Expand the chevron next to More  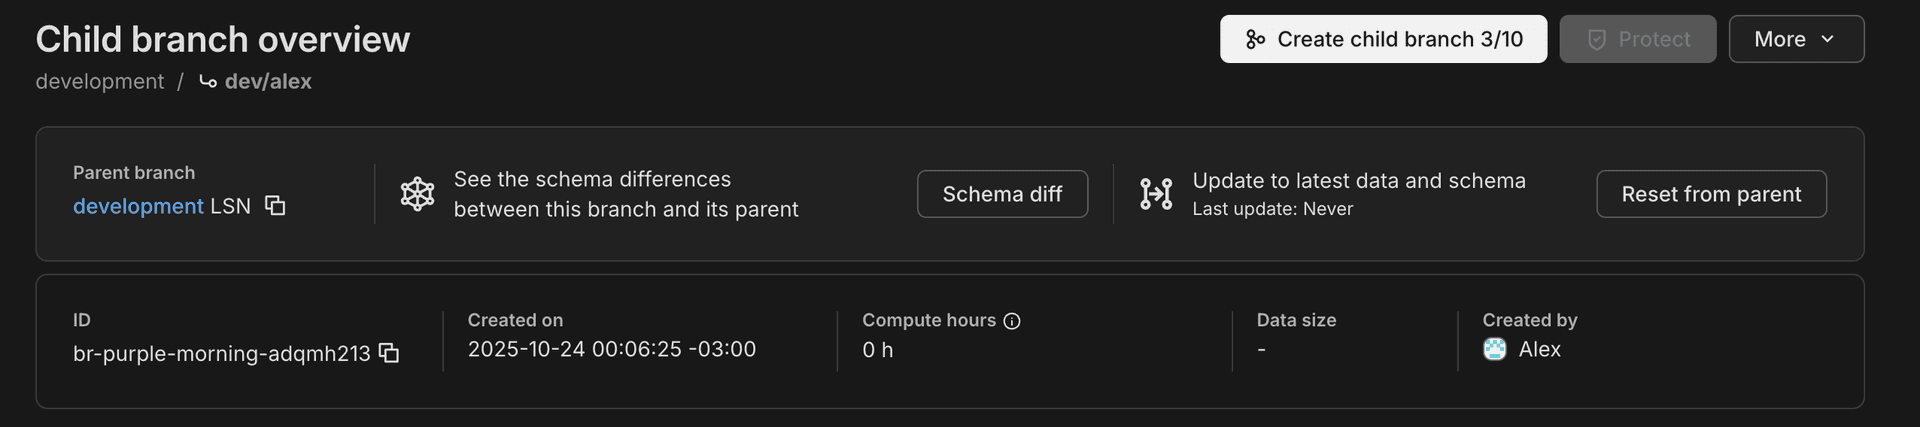[1828, 40]
